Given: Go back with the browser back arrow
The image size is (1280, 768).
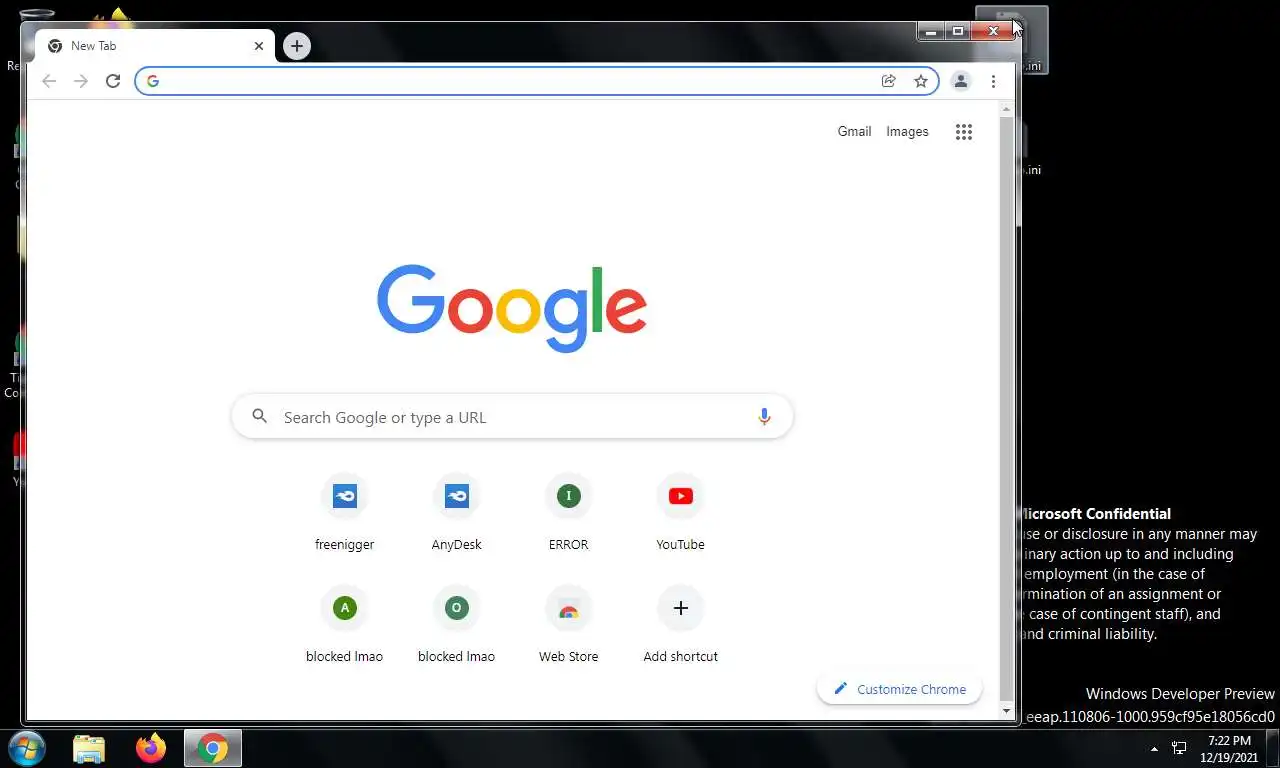Looking at the screenshot, I should coord(49,81).
